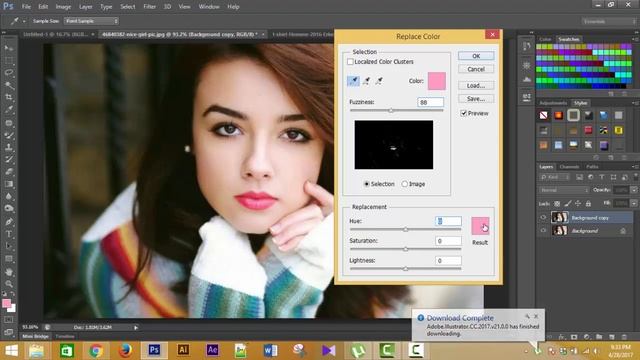Hide the Background layer
The image size is (640, 360).
(543, 231)
